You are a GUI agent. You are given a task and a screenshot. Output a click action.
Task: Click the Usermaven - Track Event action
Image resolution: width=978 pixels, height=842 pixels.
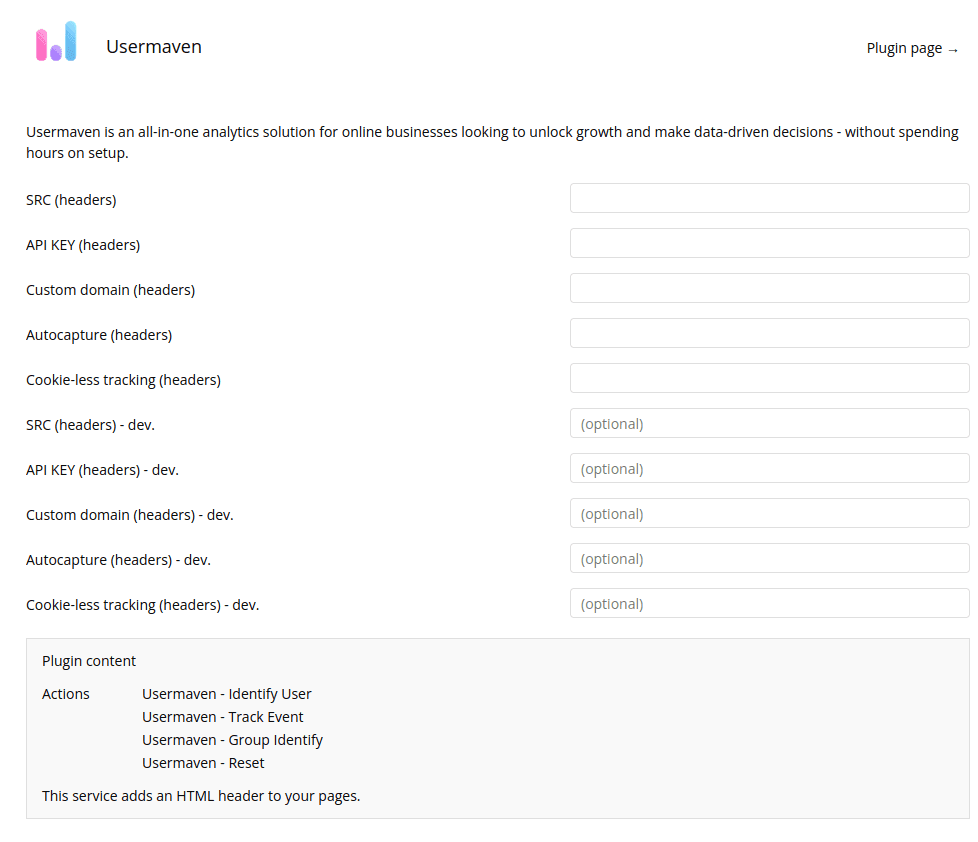pyautogui.click(x=223, y=717)
